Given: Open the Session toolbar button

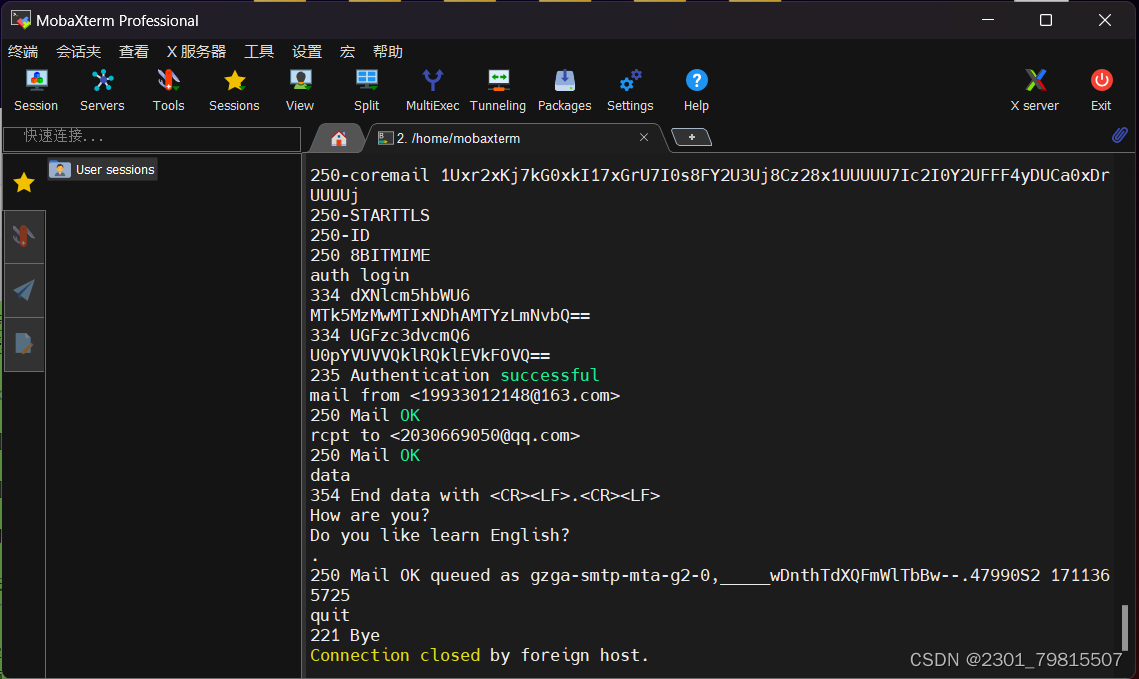Looking at the screenshot, I should pyautogui.click(x=36, y=90).
